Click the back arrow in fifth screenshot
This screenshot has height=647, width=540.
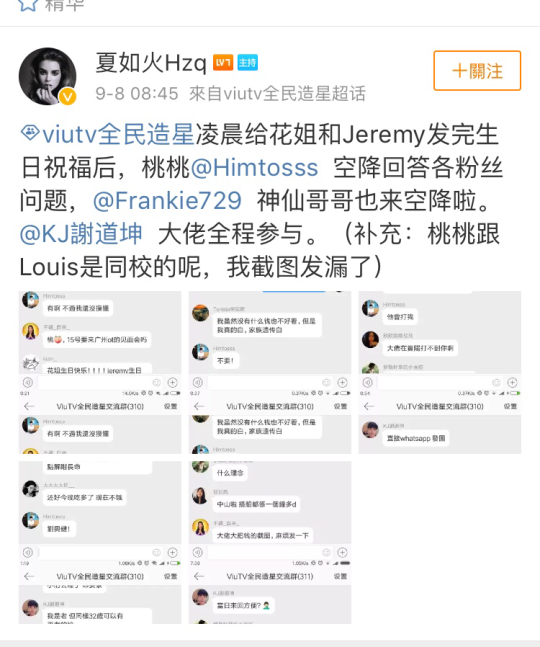[199, 576]
